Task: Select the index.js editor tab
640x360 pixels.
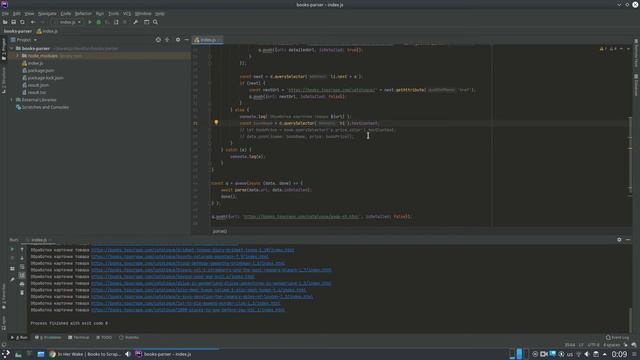Action: point(207,40)
